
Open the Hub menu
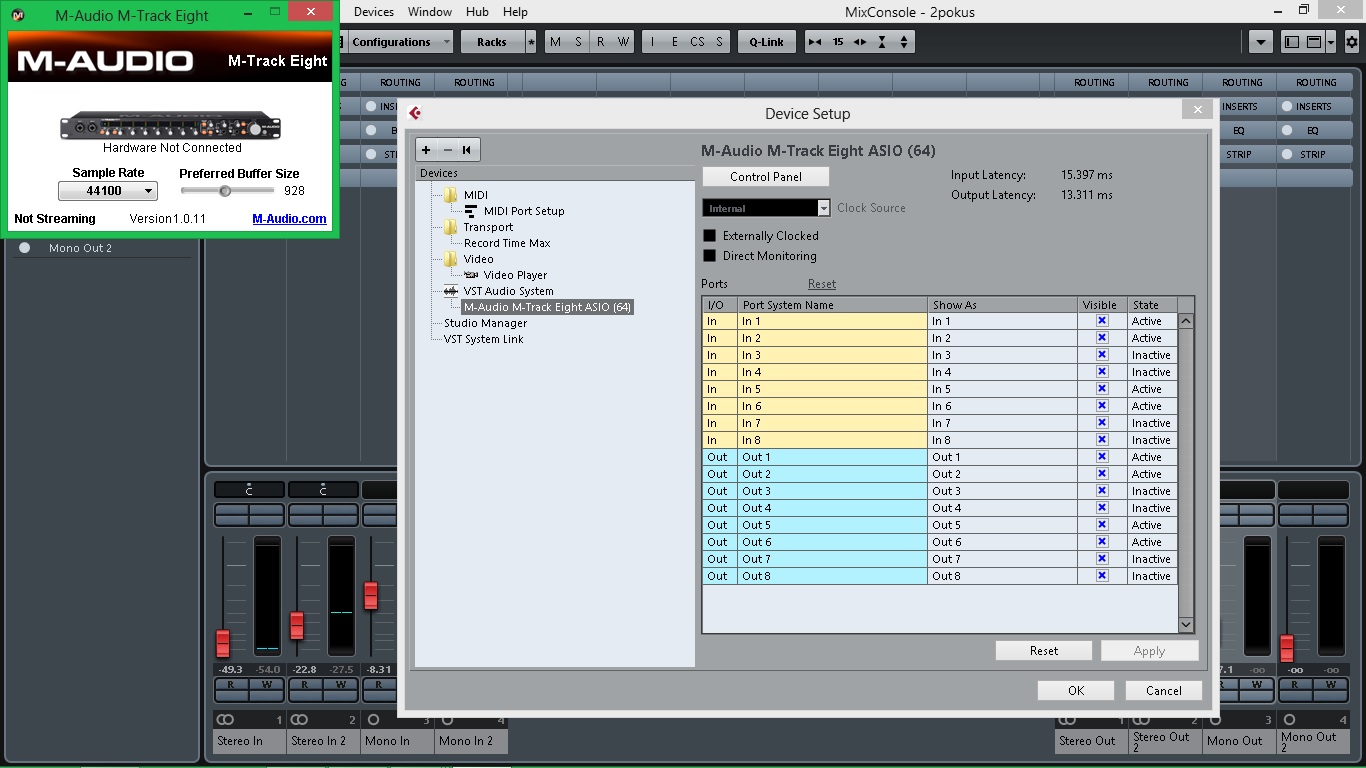point(477,12)
